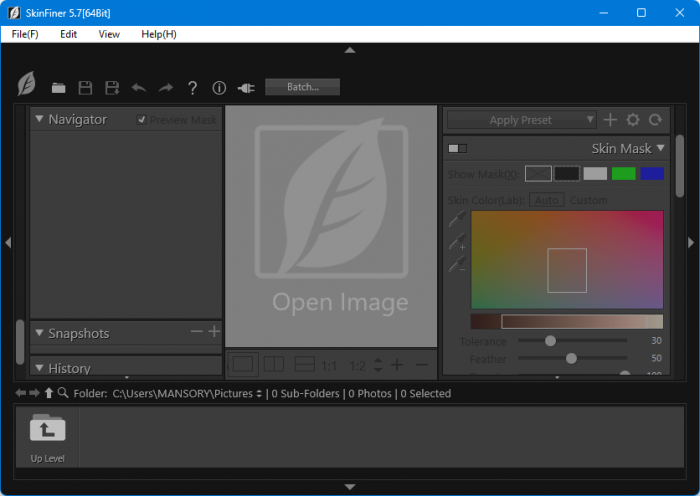The width and height of the screenshot is (700, 496).
Task: Click the preset settings gear icon
Action: (x=633, y=120)
